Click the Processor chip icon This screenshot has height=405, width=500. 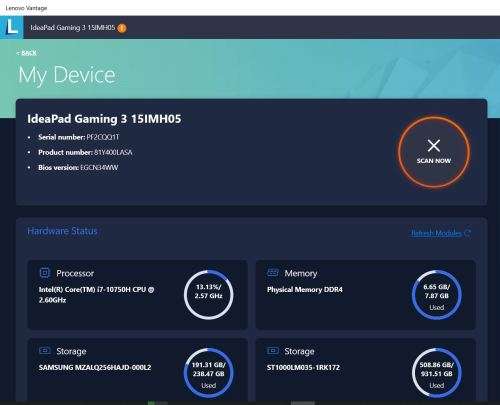click(45, 273)
